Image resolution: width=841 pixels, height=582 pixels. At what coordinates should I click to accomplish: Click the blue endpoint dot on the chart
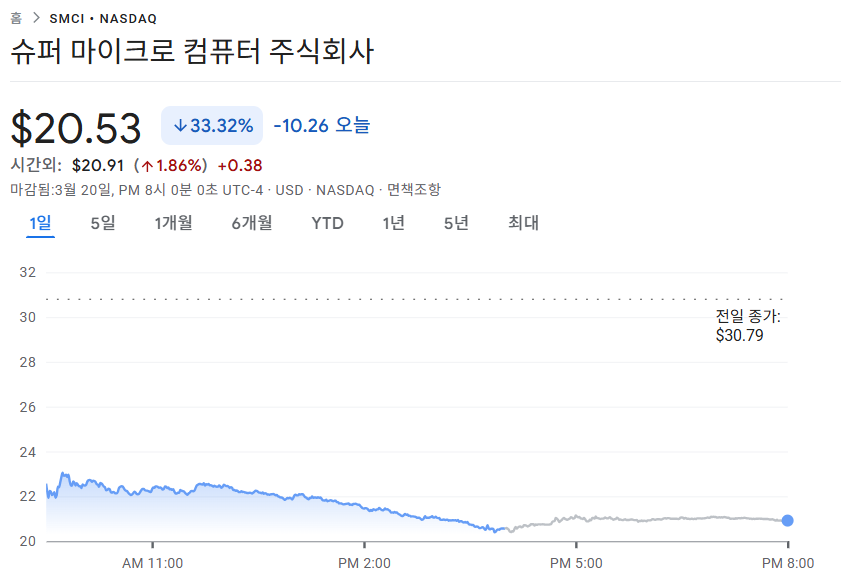click(x=788, y=520)
